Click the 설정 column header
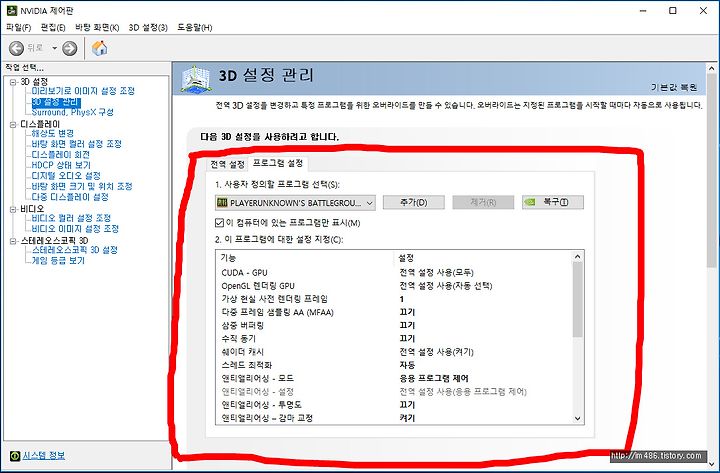The image size is (720, 473). 483,258
